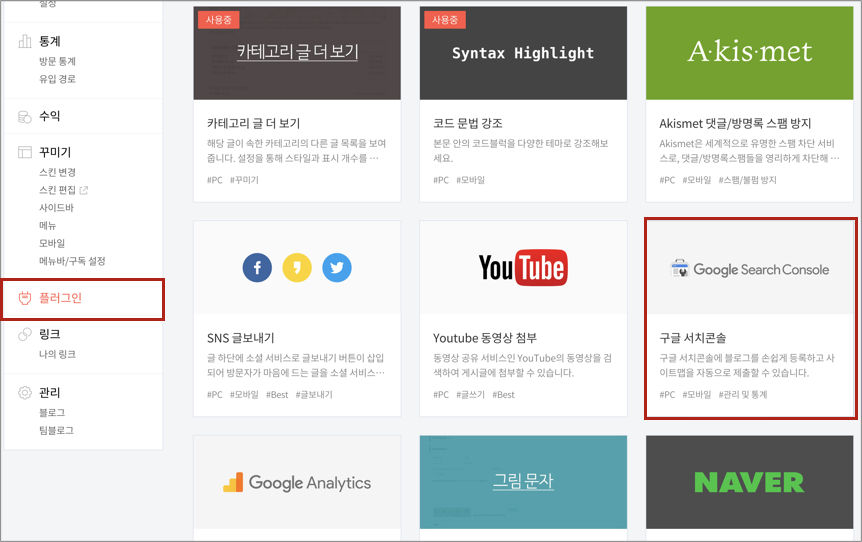
Task: Click #Best tag on SNS 글보내기 card
Action: (x=277, y=395)
